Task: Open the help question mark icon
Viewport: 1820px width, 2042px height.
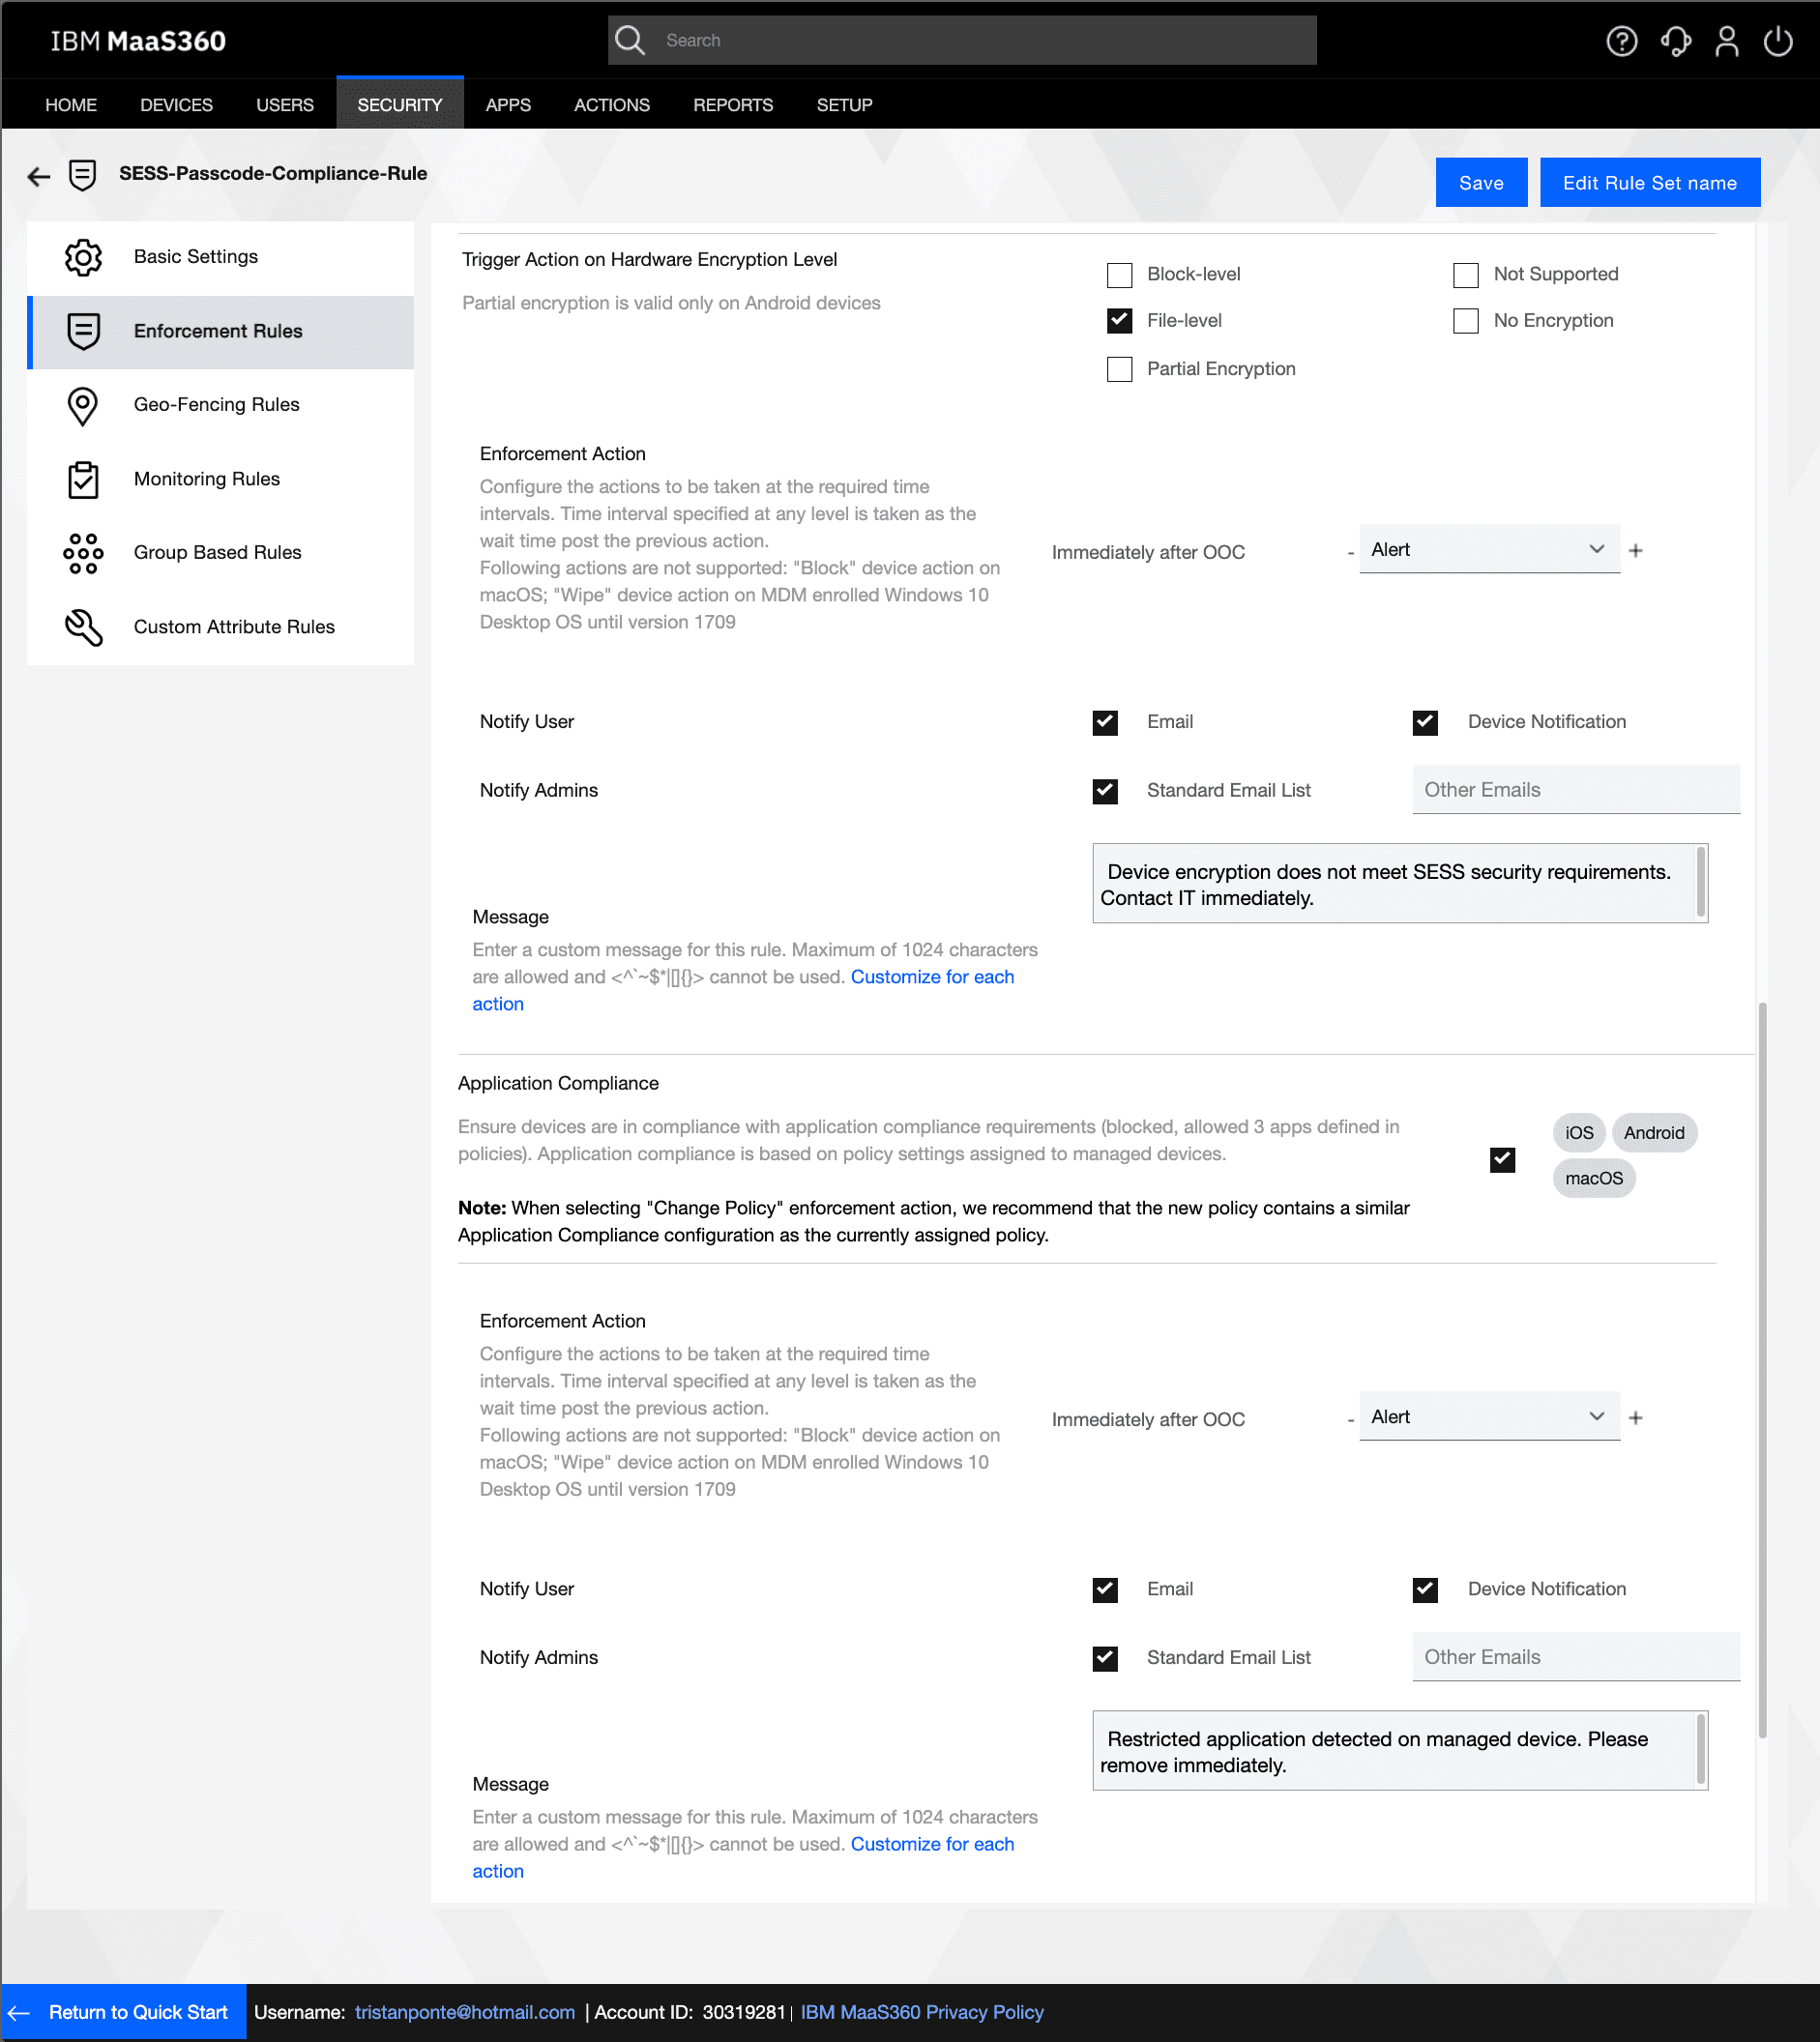Action: 1621,41
